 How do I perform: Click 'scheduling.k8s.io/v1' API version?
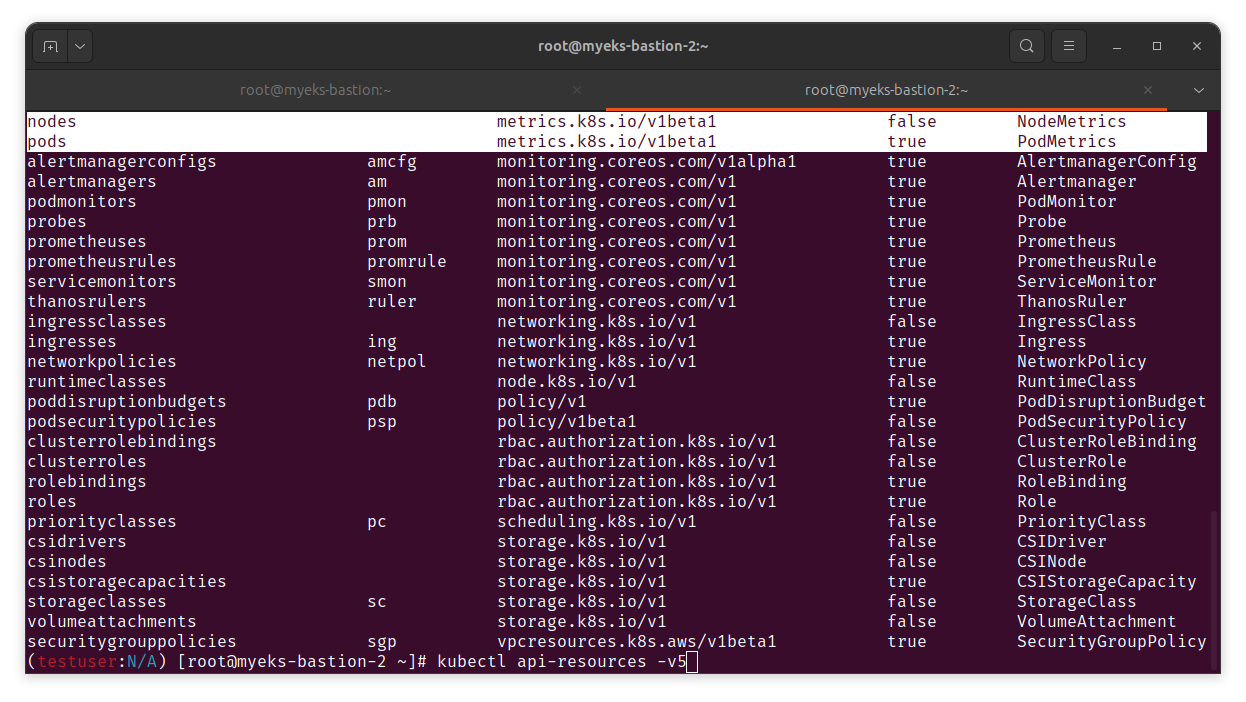click(597, 521)
